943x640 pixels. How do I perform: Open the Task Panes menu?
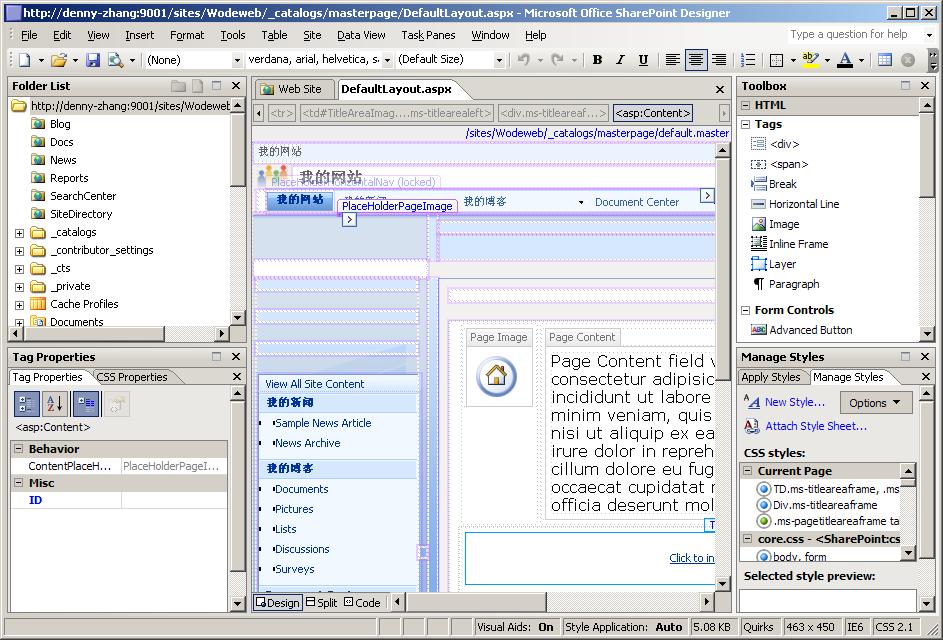428,35
